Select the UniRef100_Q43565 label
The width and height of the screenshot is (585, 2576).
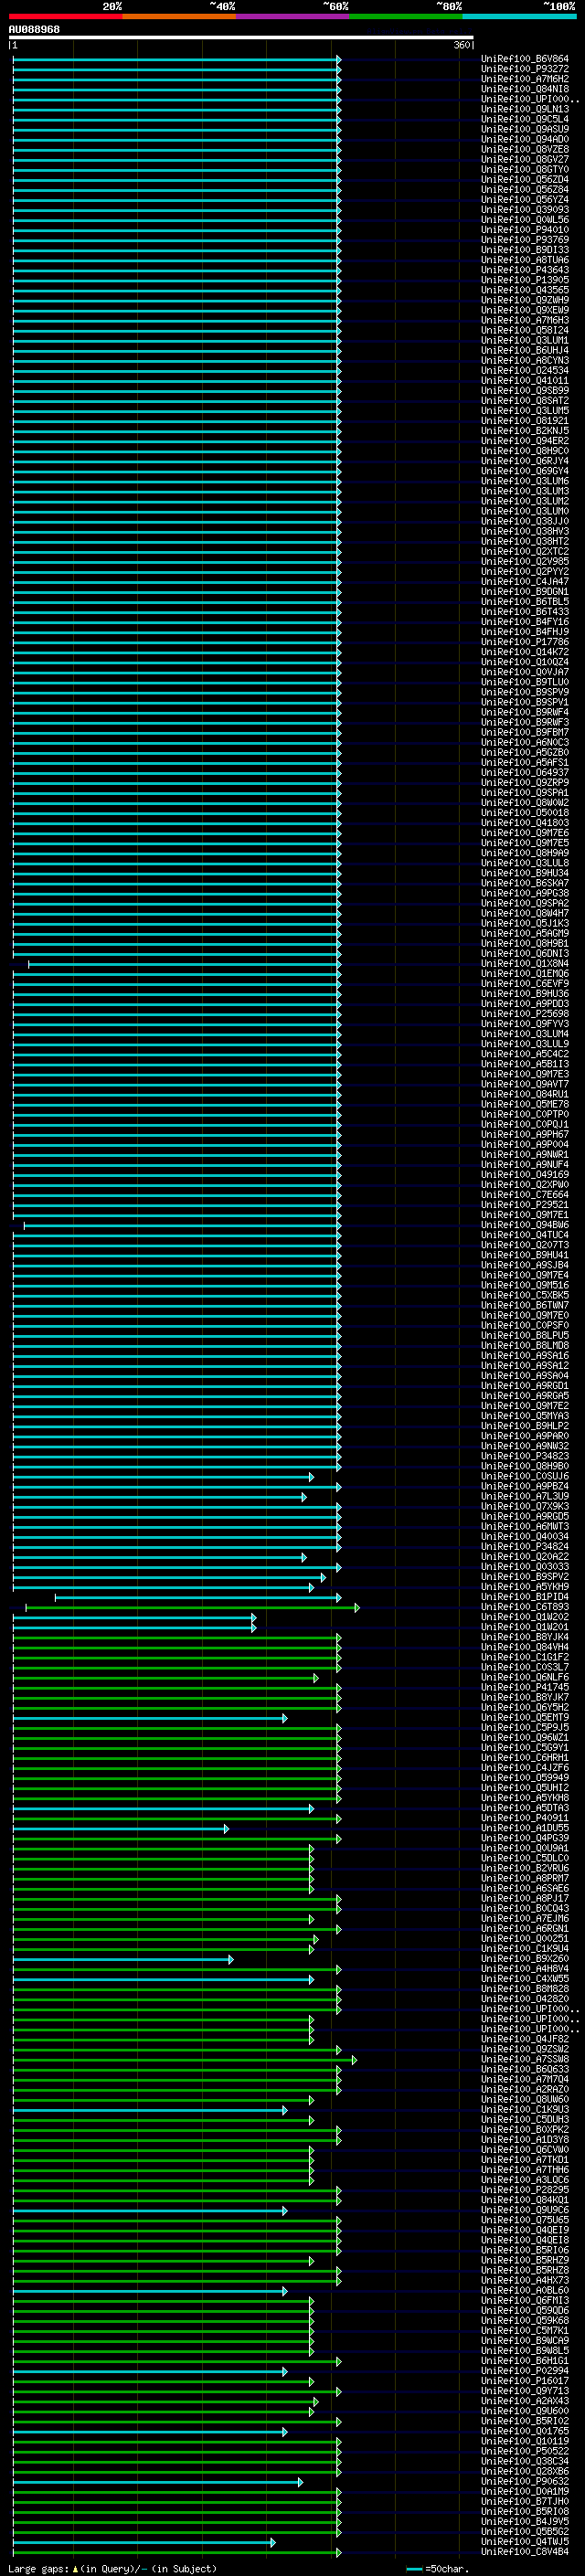tap(525, 290)
